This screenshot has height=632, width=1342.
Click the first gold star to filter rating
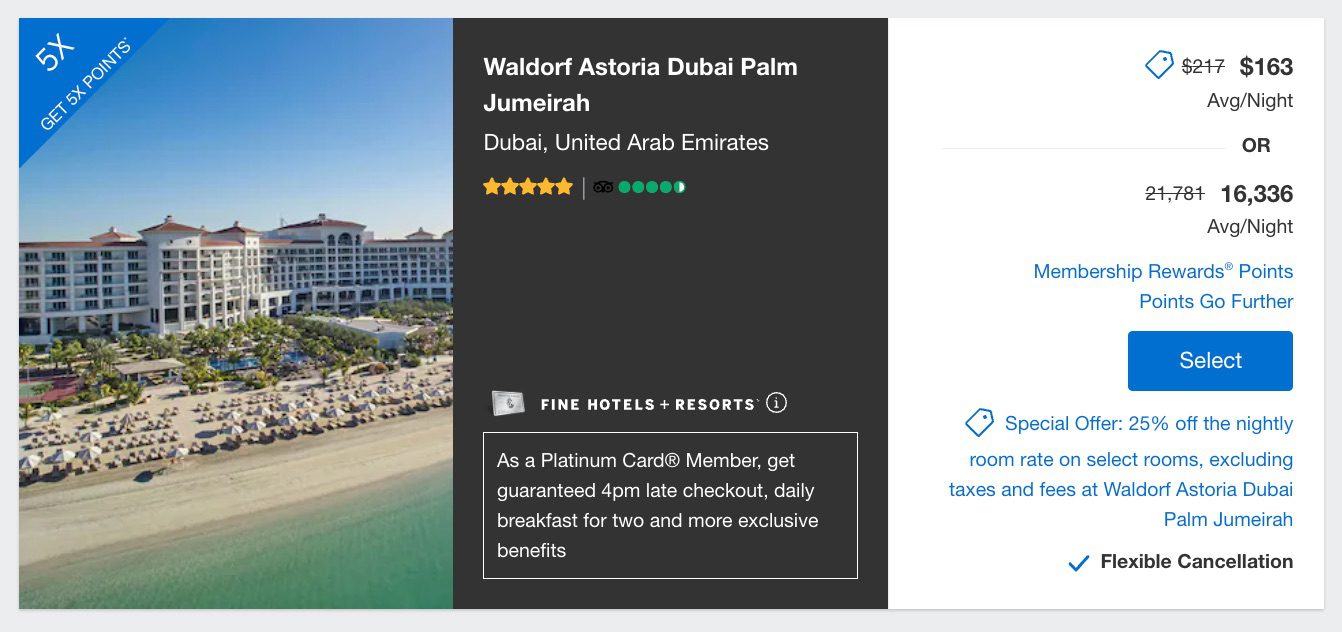pos(491,186)
